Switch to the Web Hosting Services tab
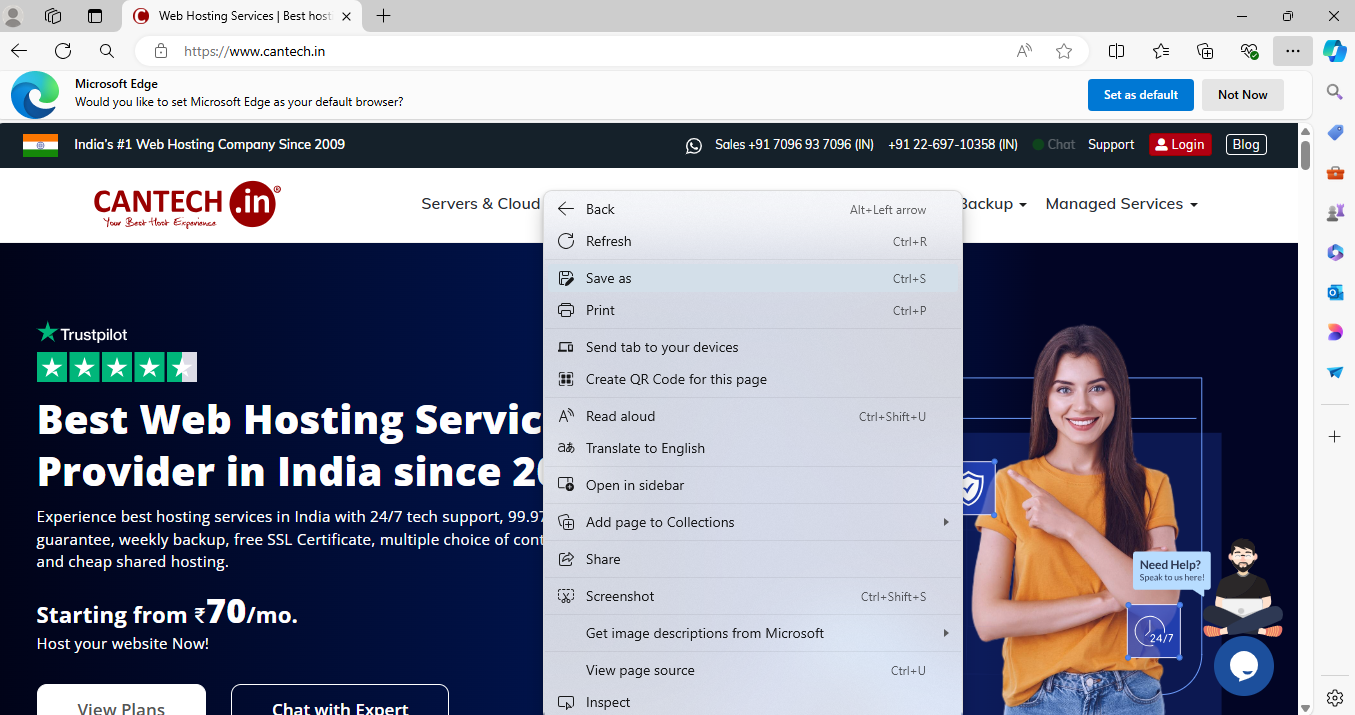Viewport: 1355px width, 715px height. 243,16
